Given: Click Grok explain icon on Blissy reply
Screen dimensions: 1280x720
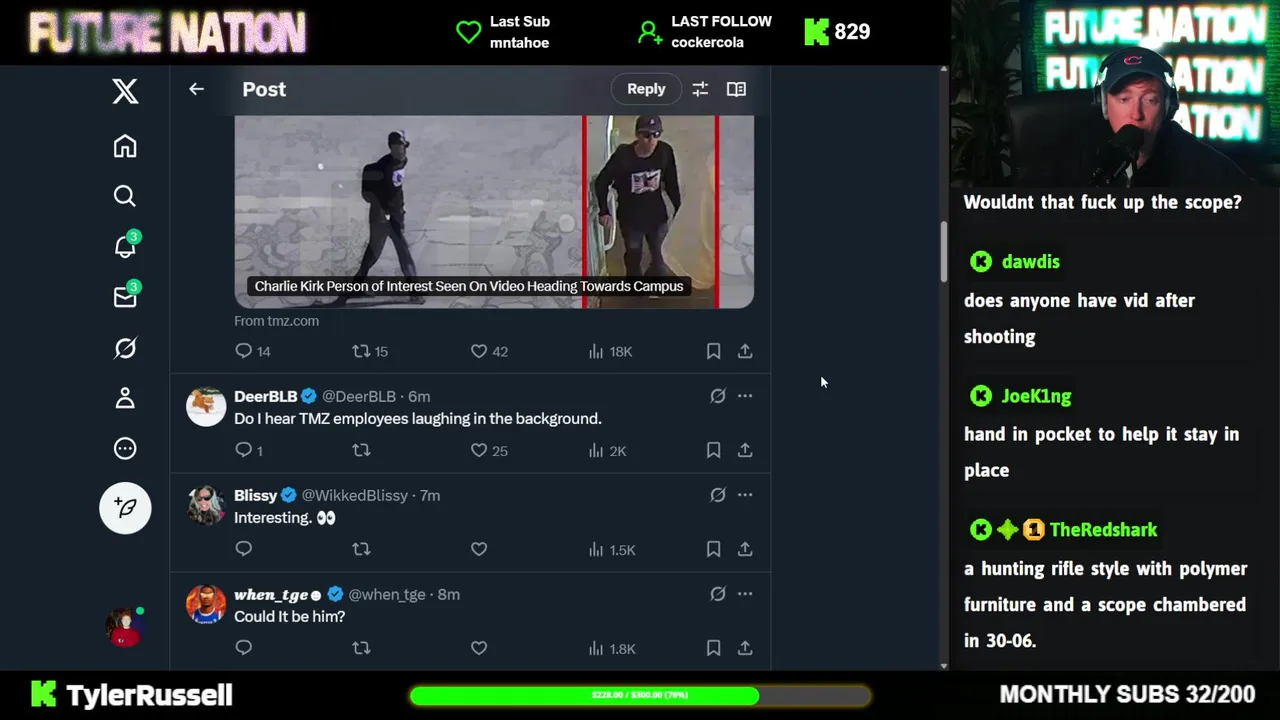Looking at the screenshot, I should click(x=718, y=495).
